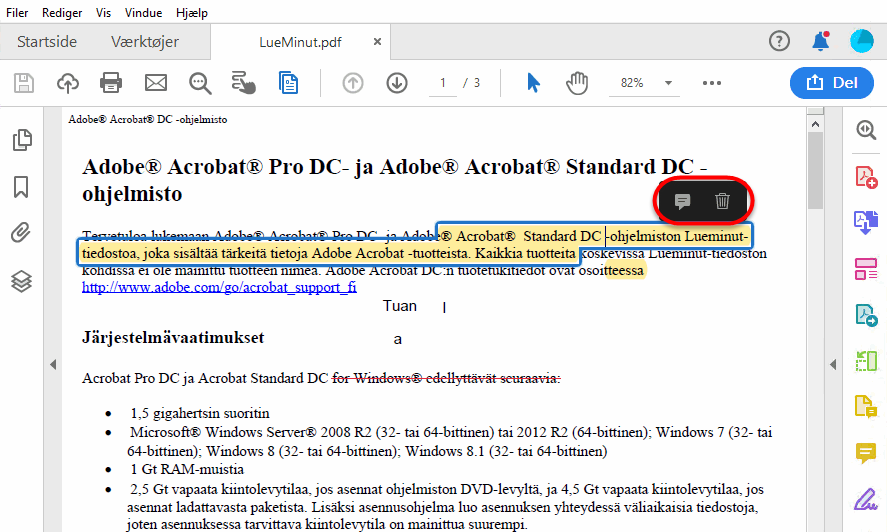Open the Create PDF tool
Screen dimensions: 887x532
pos(866,177)
